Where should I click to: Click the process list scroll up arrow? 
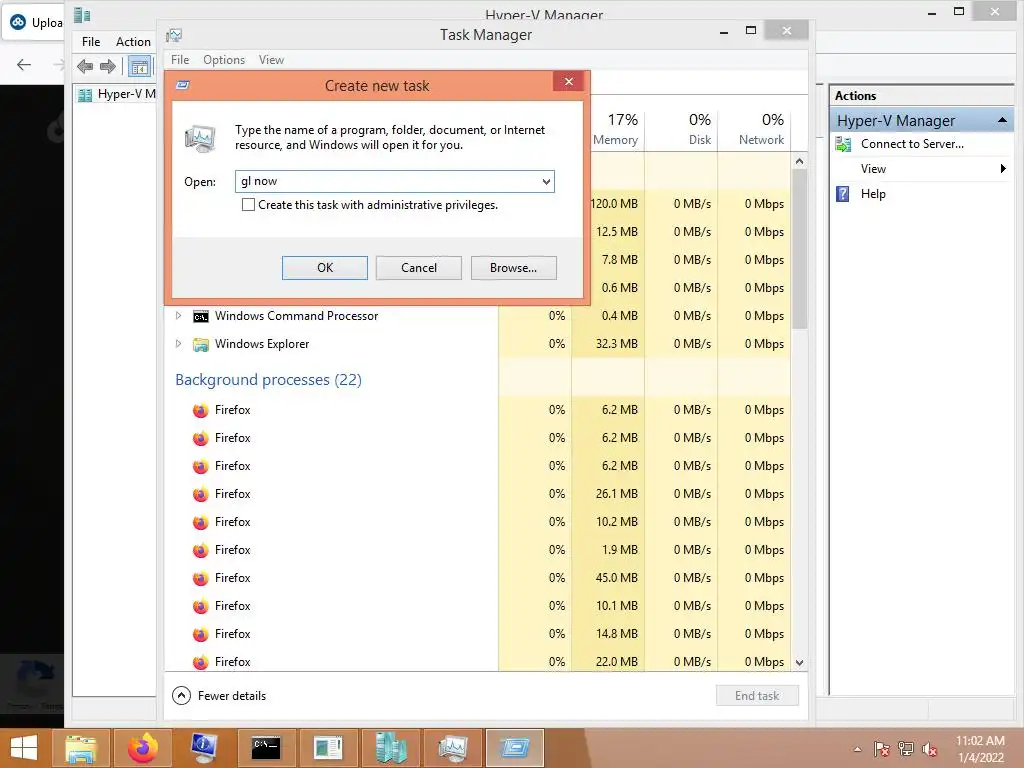click(799, 161)
